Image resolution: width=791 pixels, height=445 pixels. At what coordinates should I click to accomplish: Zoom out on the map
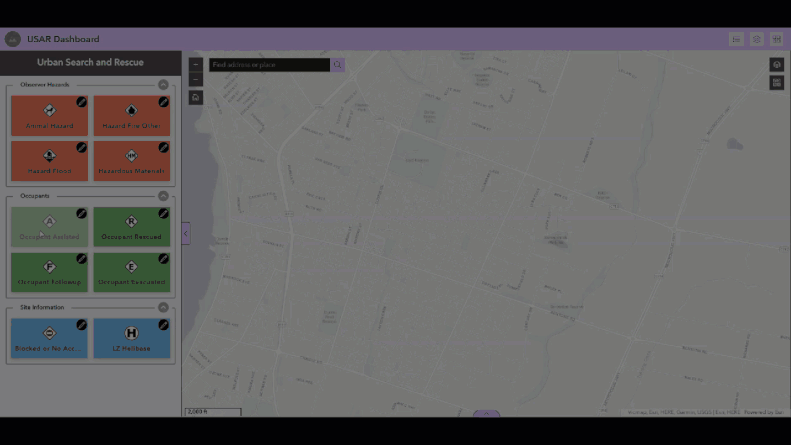196,79
